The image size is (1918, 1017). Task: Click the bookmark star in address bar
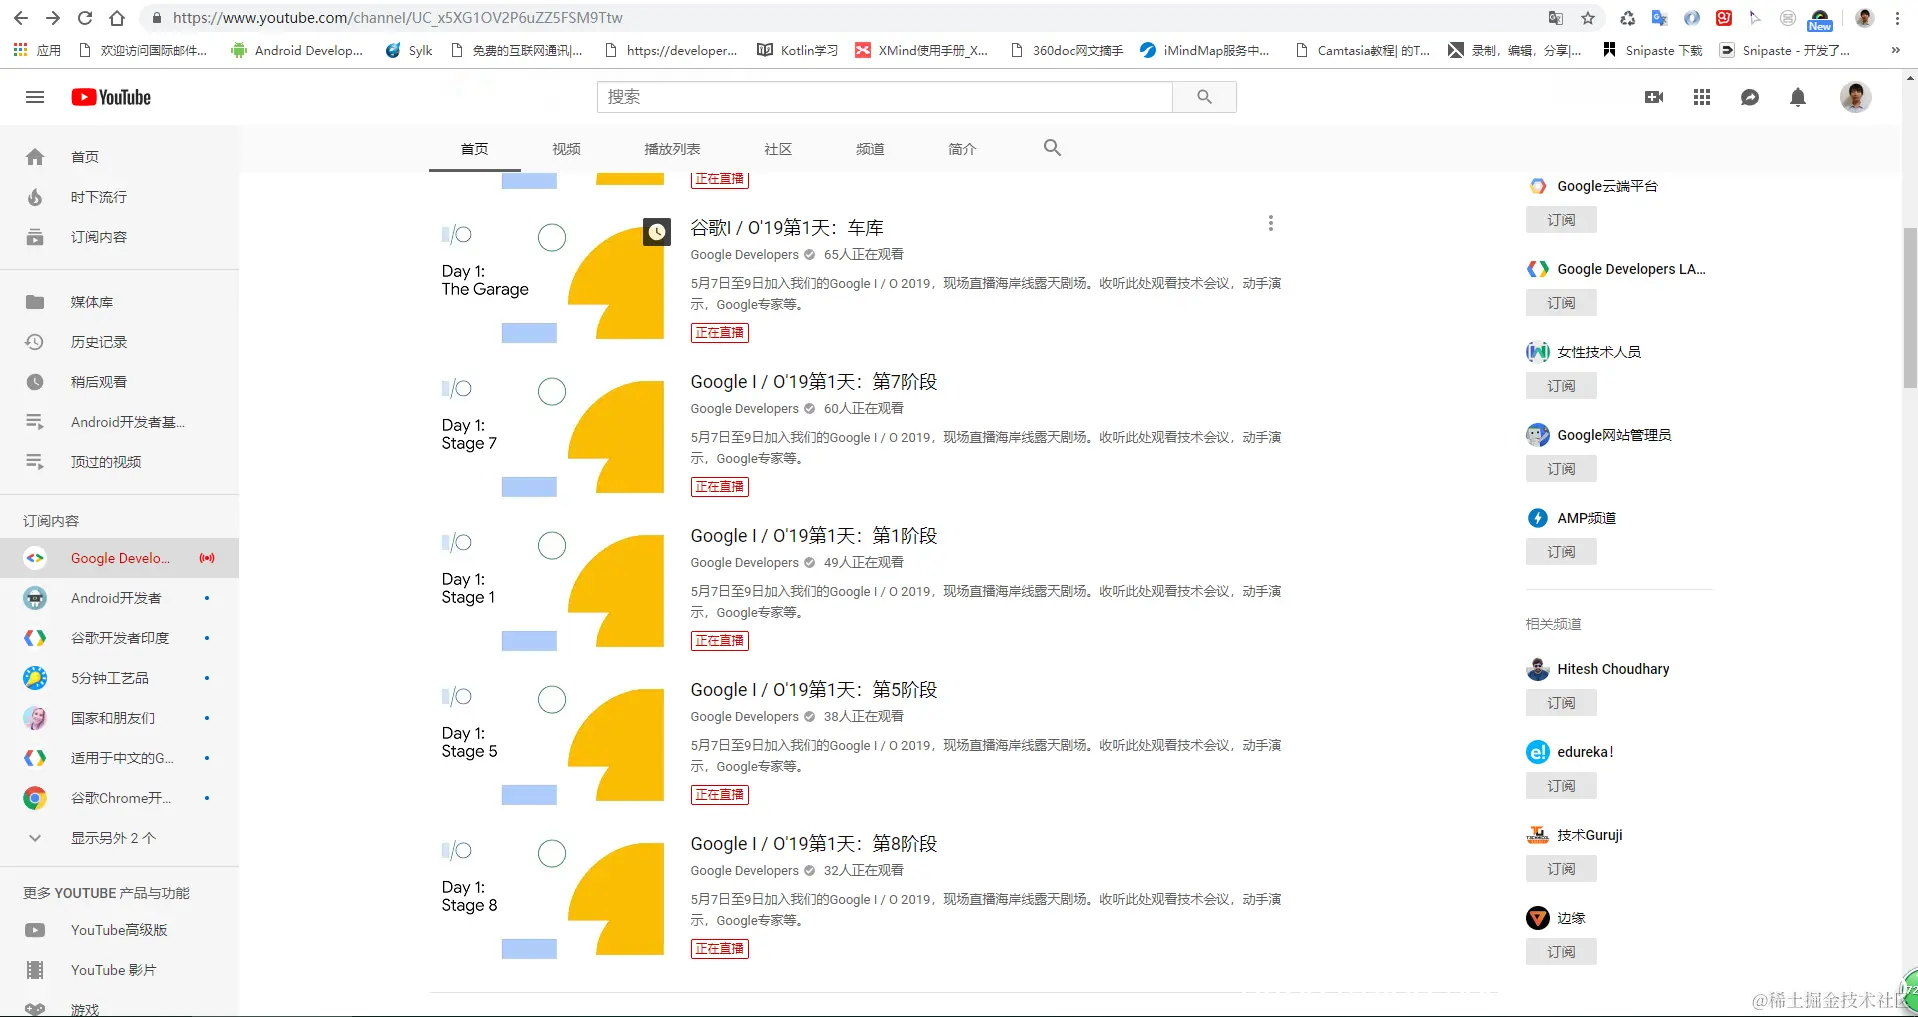1588,17
